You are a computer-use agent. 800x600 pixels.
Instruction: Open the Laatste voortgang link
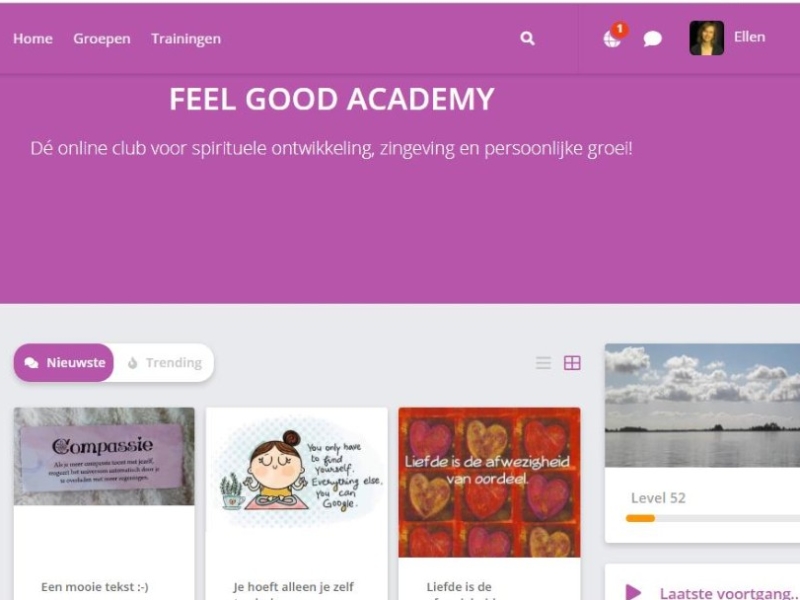click(730, 593)
